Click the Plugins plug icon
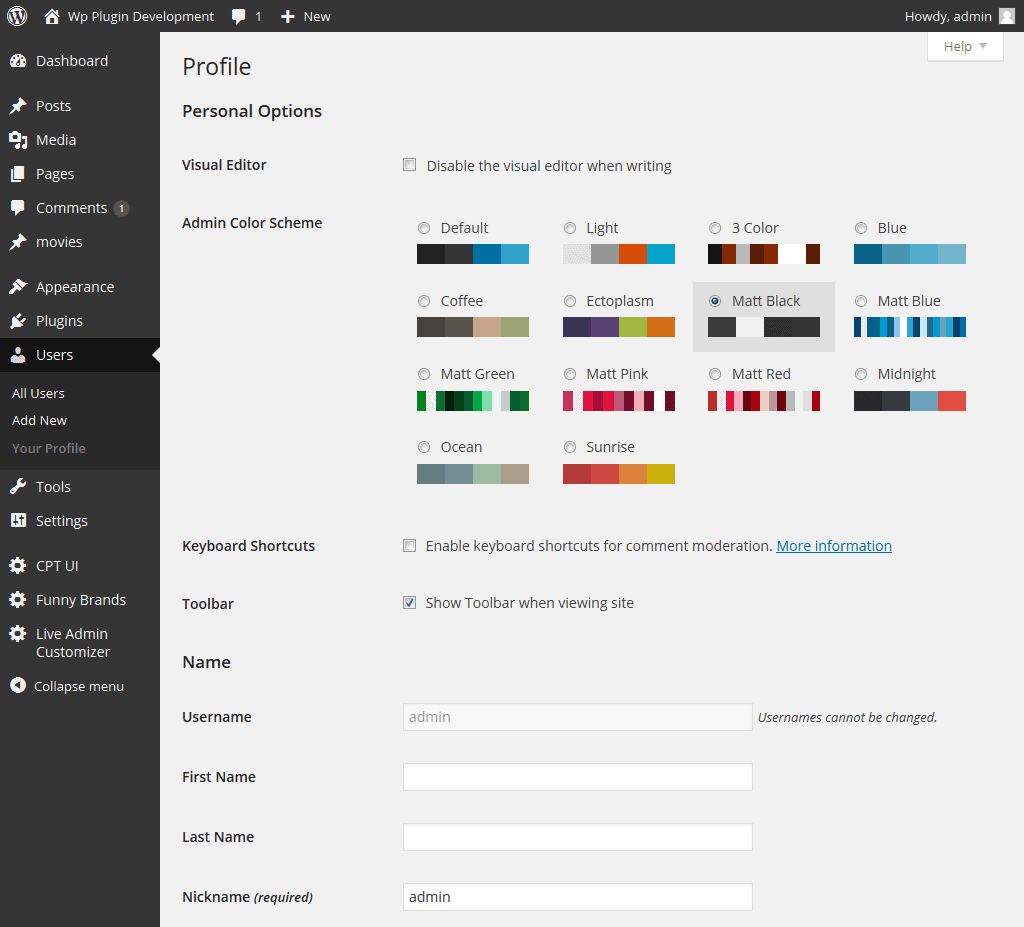This screenshot has width=1024, height=927. (x=18, y=321)
